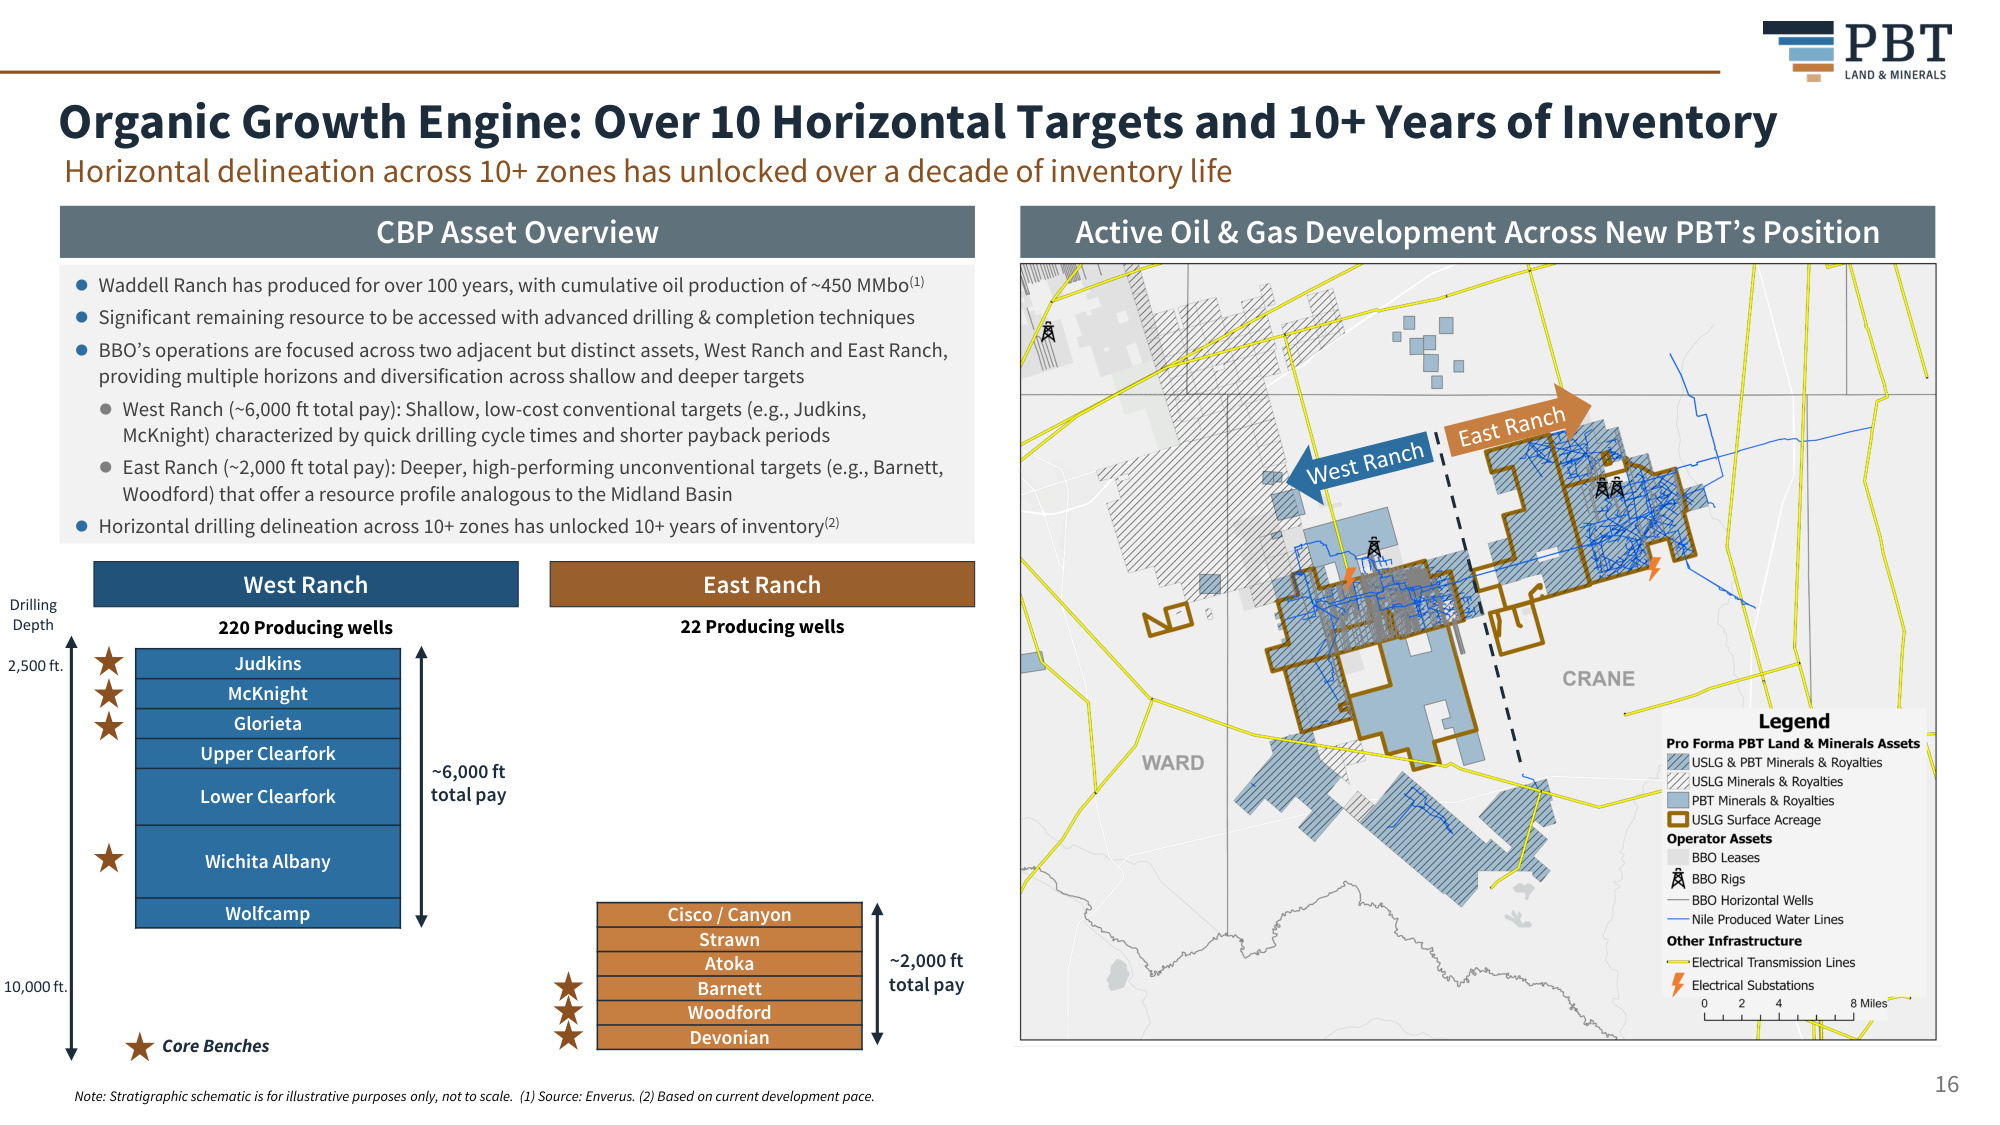Click the BBO Rigs legend icon
Image resolution: width=2000 pixels, height=1125 pixels.
[x=1678, y=879]
